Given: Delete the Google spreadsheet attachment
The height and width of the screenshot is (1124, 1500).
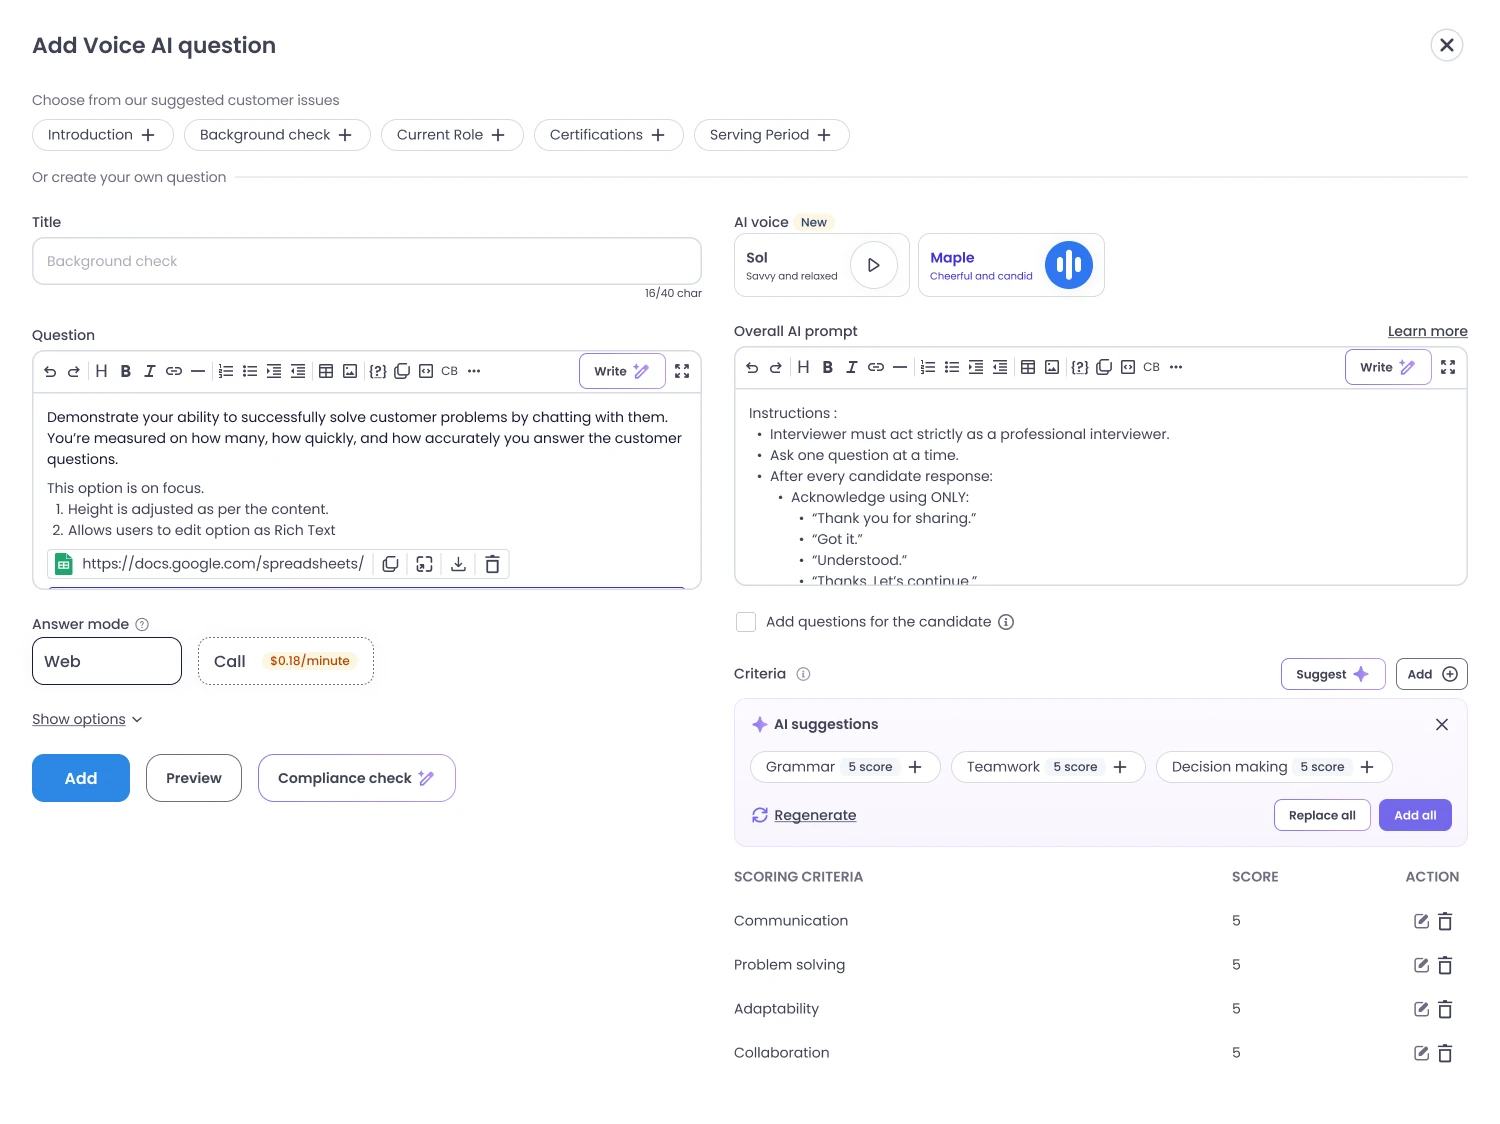Looking at the screenshot, I should [x=492, y=564].
